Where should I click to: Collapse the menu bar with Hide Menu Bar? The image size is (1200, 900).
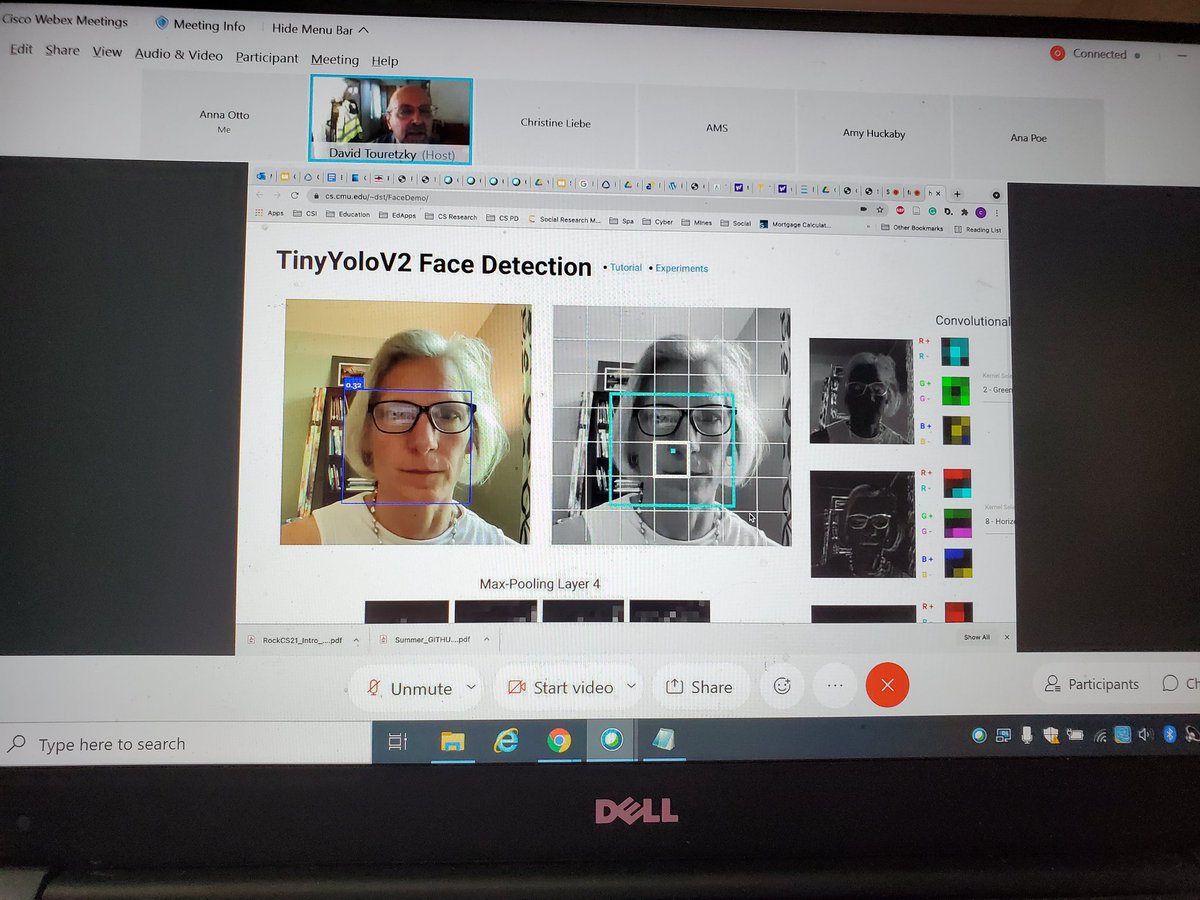pyautogui.click(x=314, y=29)
